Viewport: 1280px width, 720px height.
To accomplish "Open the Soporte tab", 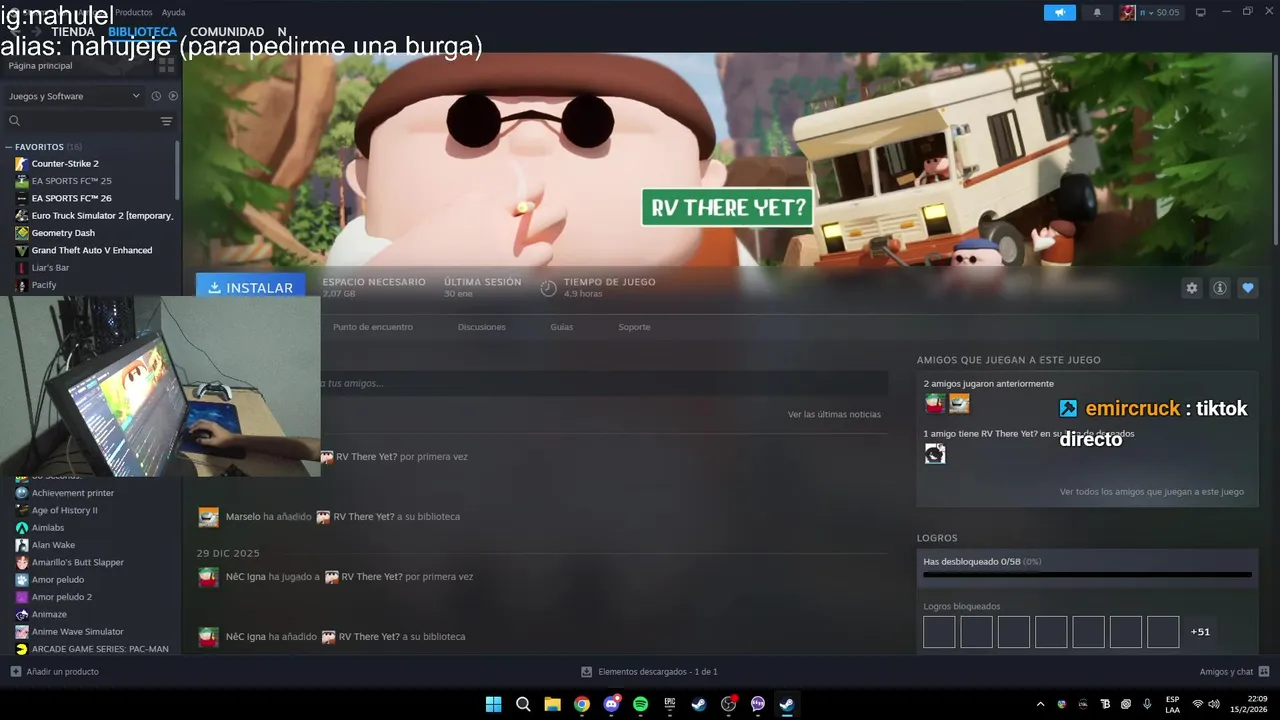I will click(x=634, y=327).
